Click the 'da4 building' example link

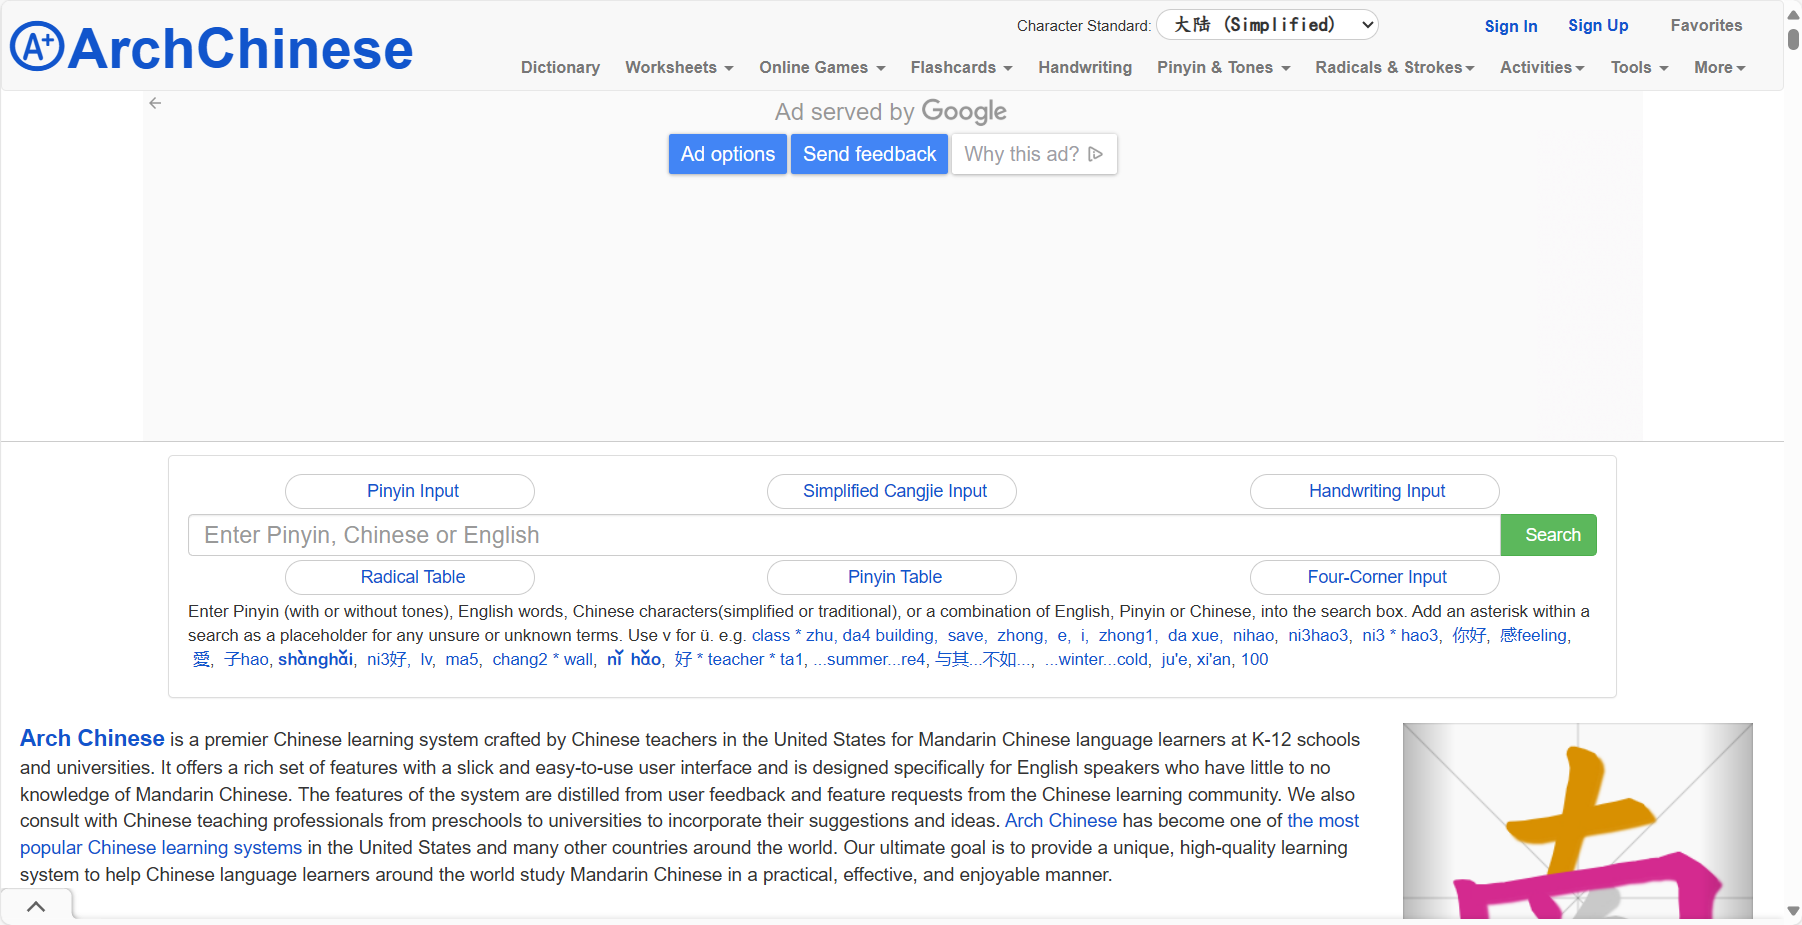[x=888, y=635]
